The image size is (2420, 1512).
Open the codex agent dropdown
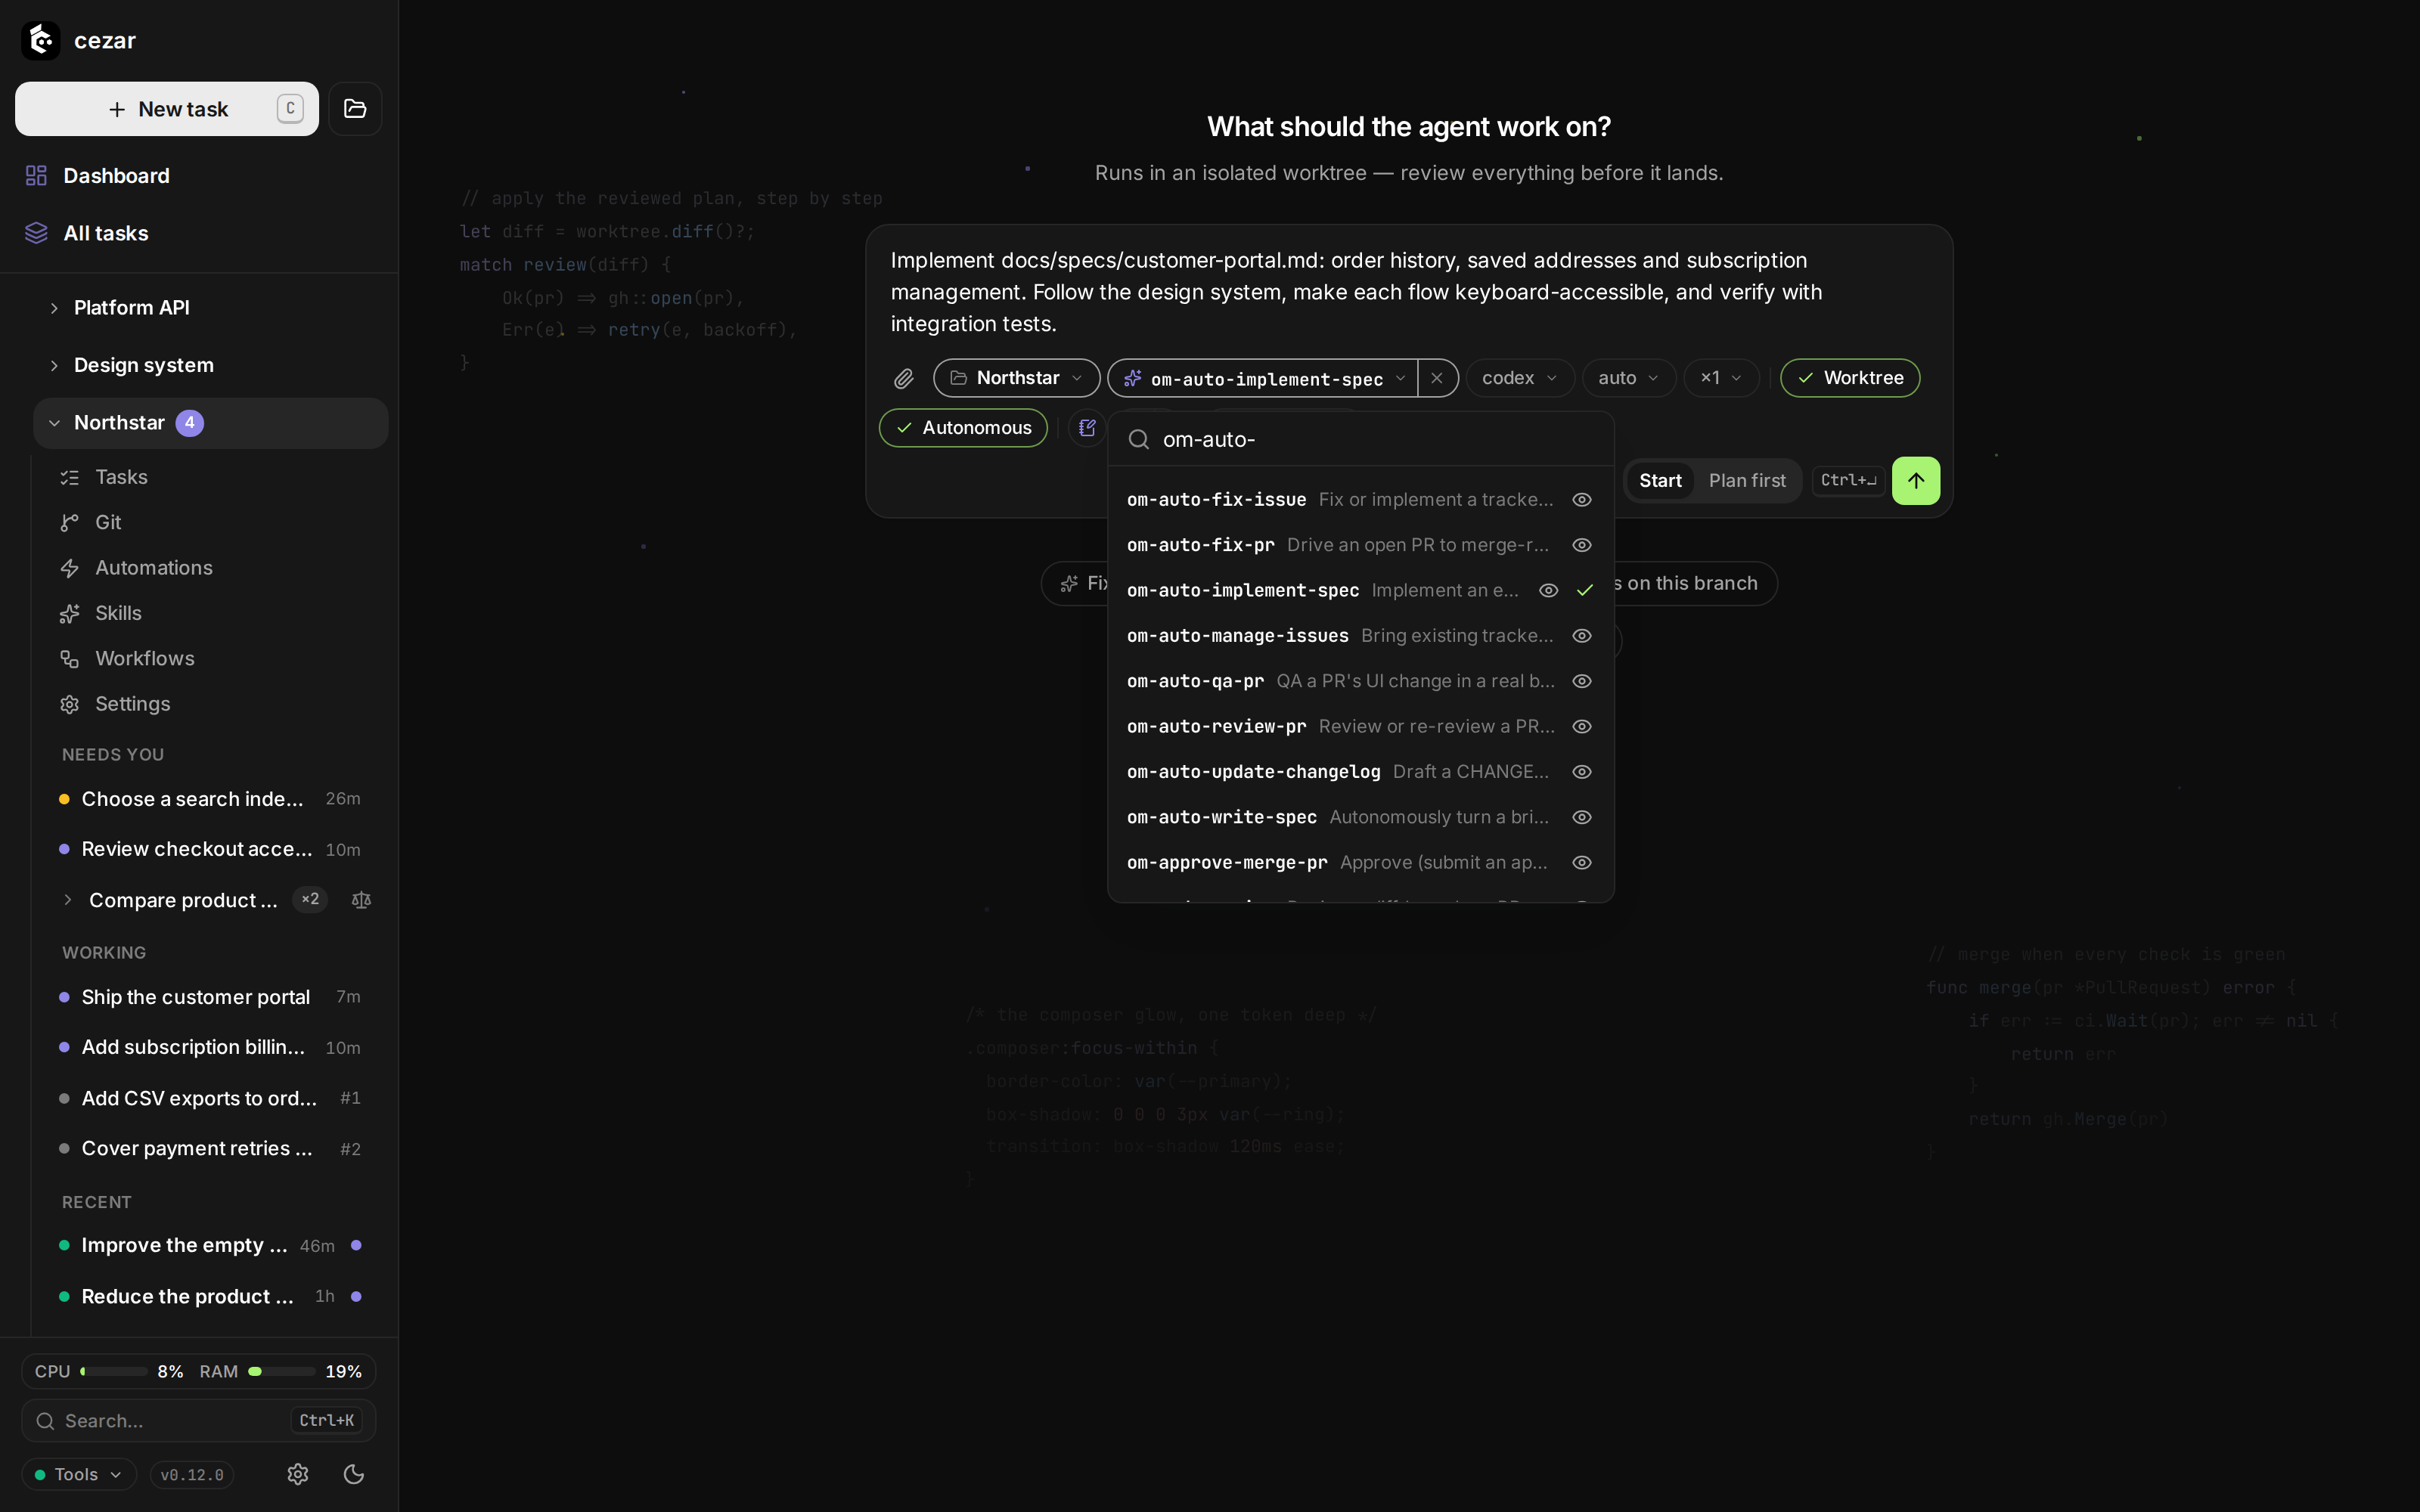coord(1520,378)
